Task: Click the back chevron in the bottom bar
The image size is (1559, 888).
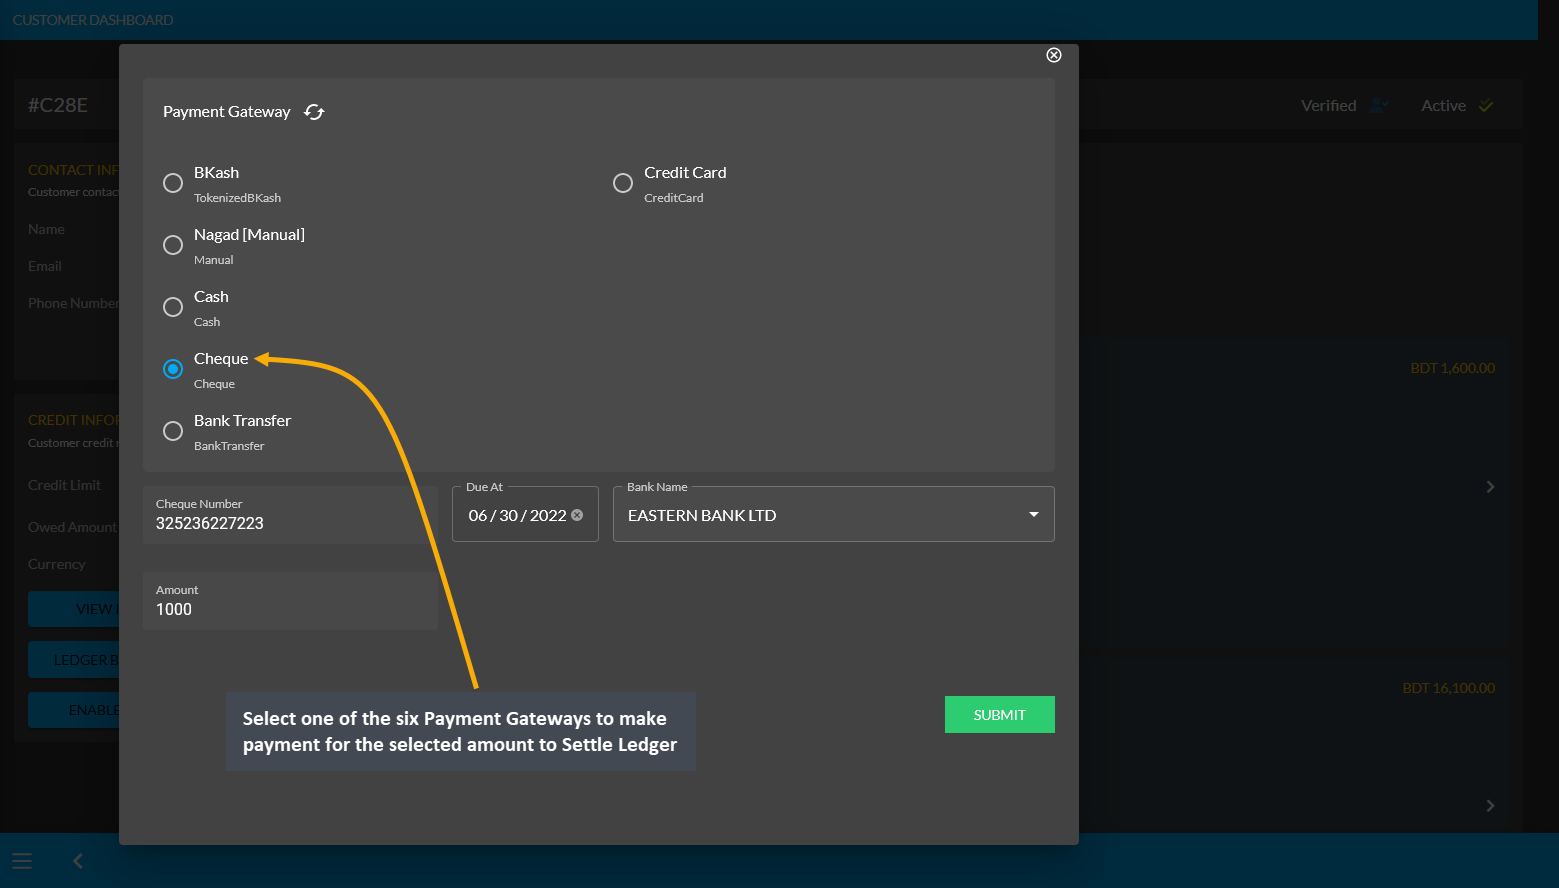Action: (78, 861)
